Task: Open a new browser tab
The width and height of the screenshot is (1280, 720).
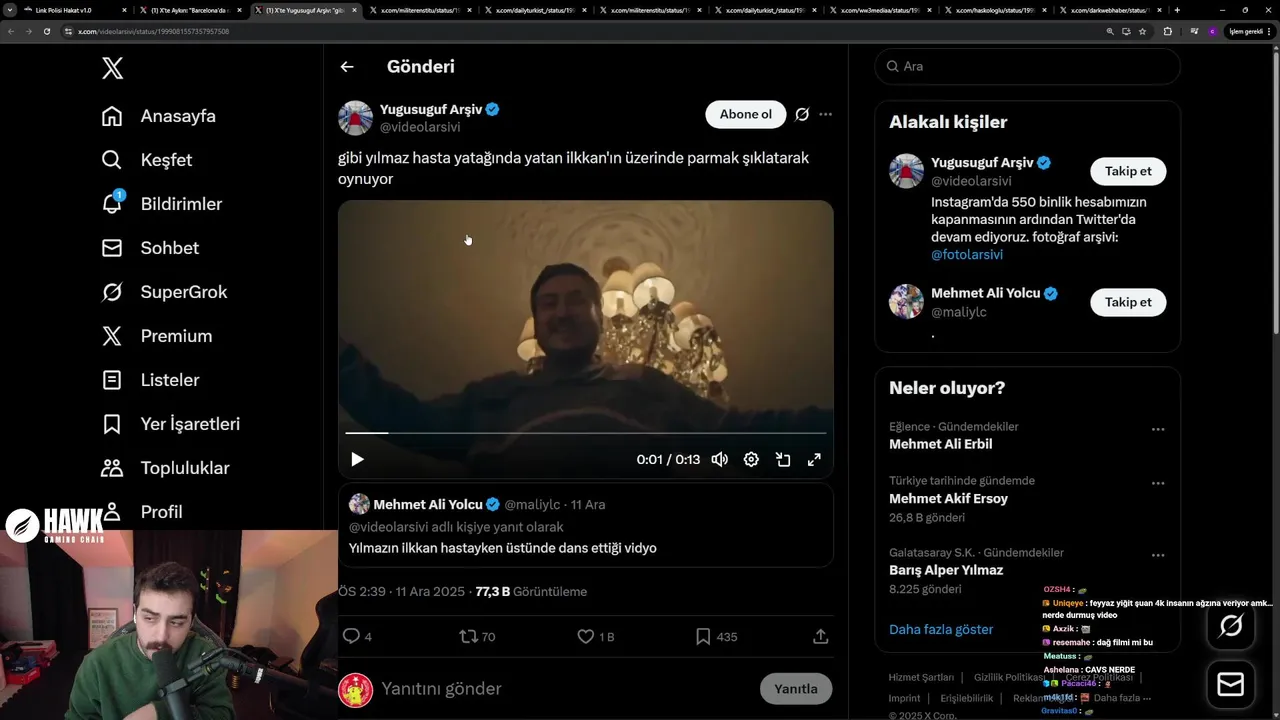Action: [x=1177, y=10]
